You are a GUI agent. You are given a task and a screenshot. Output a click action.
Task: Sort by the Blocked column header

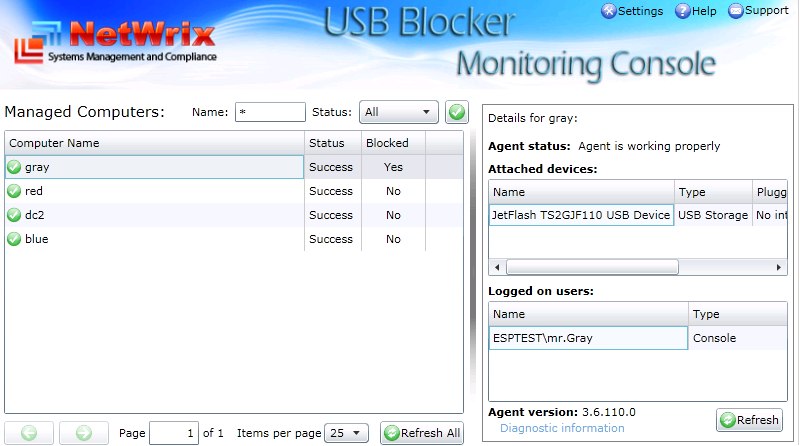point(393,143)
